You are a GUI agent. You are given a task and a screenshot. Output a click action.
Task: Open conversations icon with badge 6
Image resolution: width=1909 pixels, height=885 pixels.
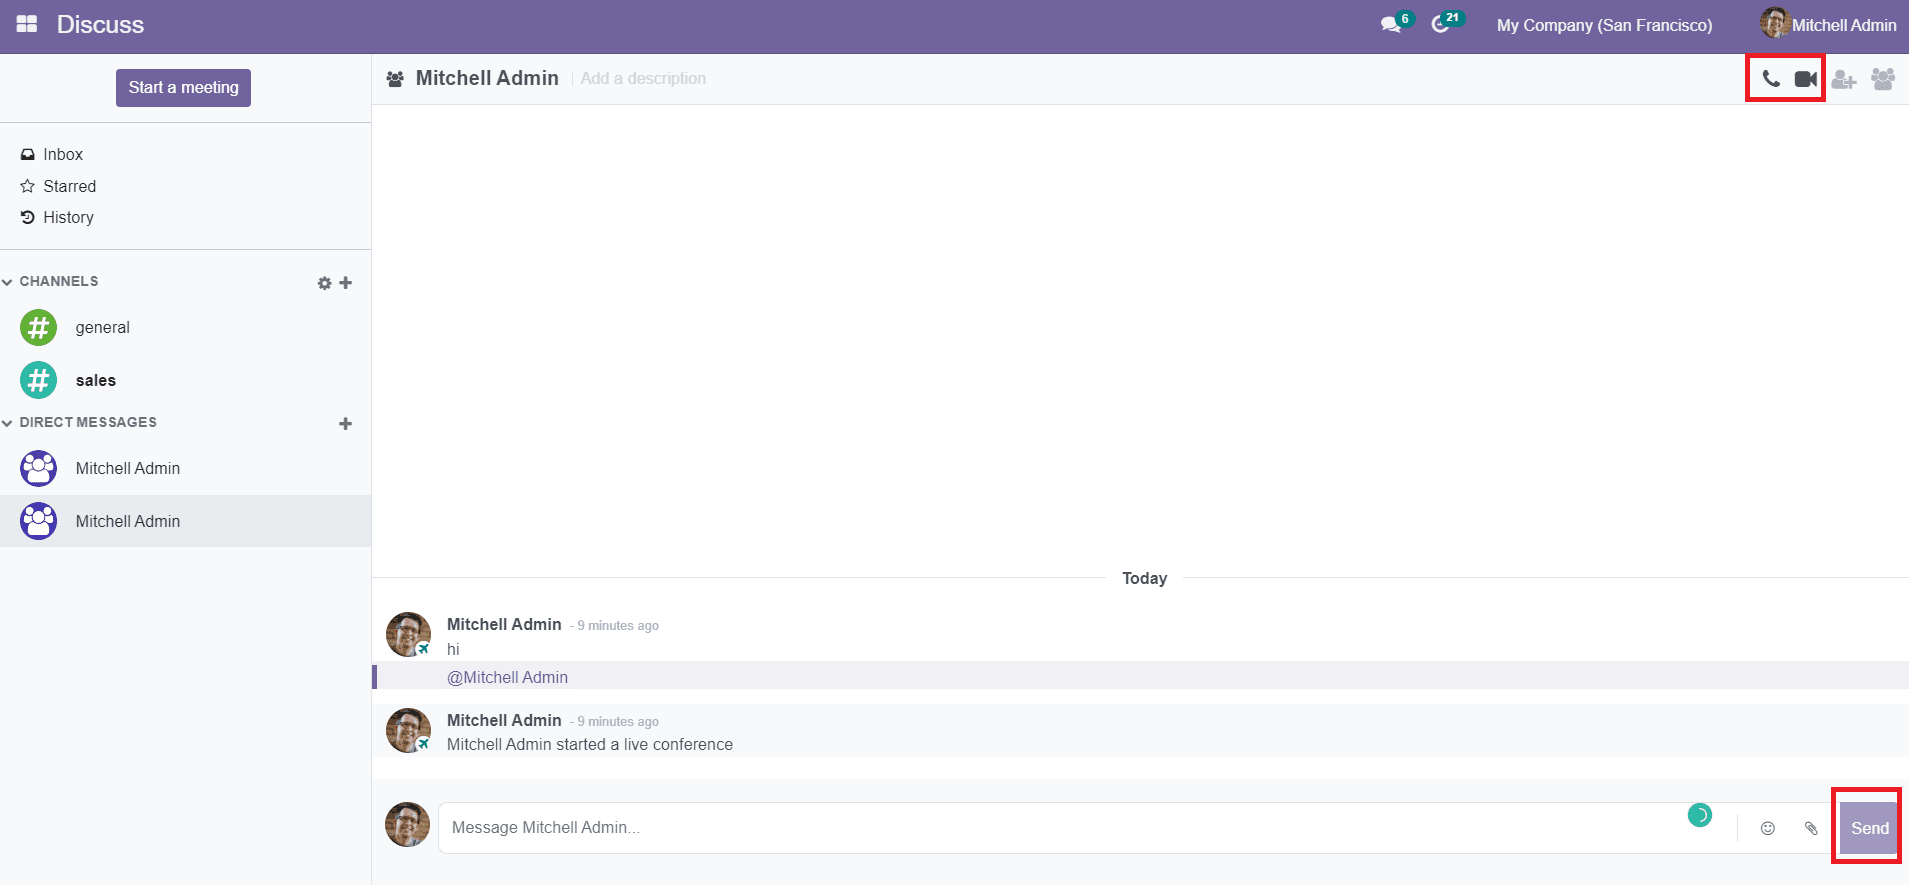(1396, 23)
